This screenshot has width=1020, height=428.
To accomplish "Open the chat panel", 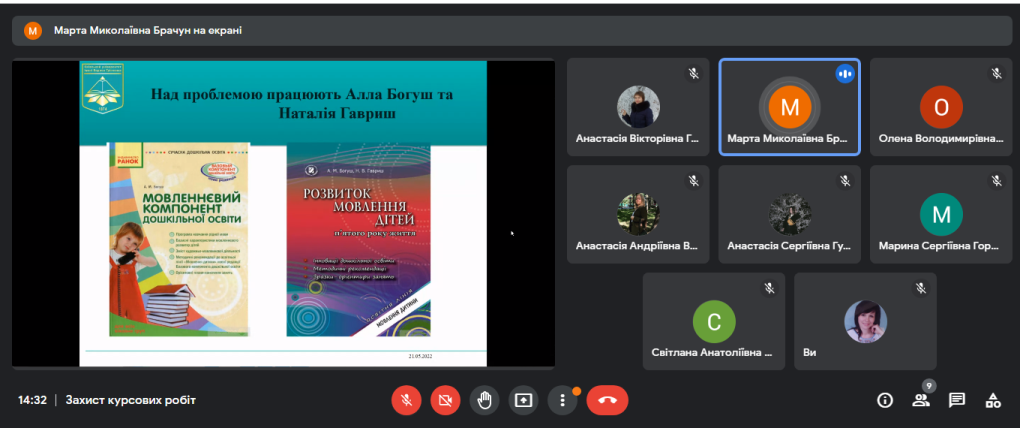I will (x=957, y=400).
